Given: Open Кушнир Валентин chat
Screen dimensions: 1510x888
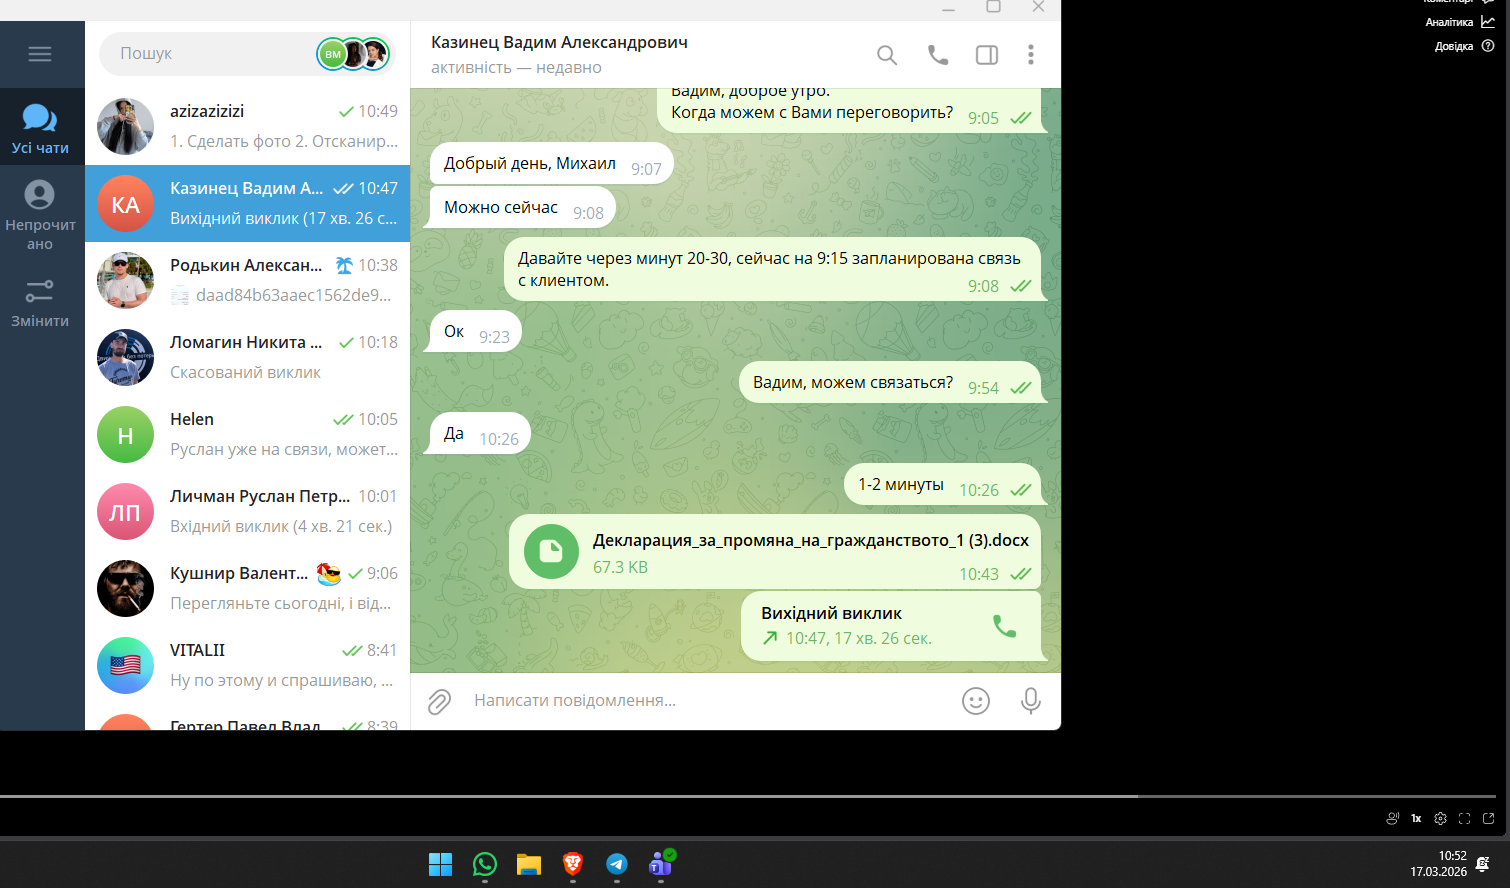Looking at the screenshot, I should click(247, 588).
